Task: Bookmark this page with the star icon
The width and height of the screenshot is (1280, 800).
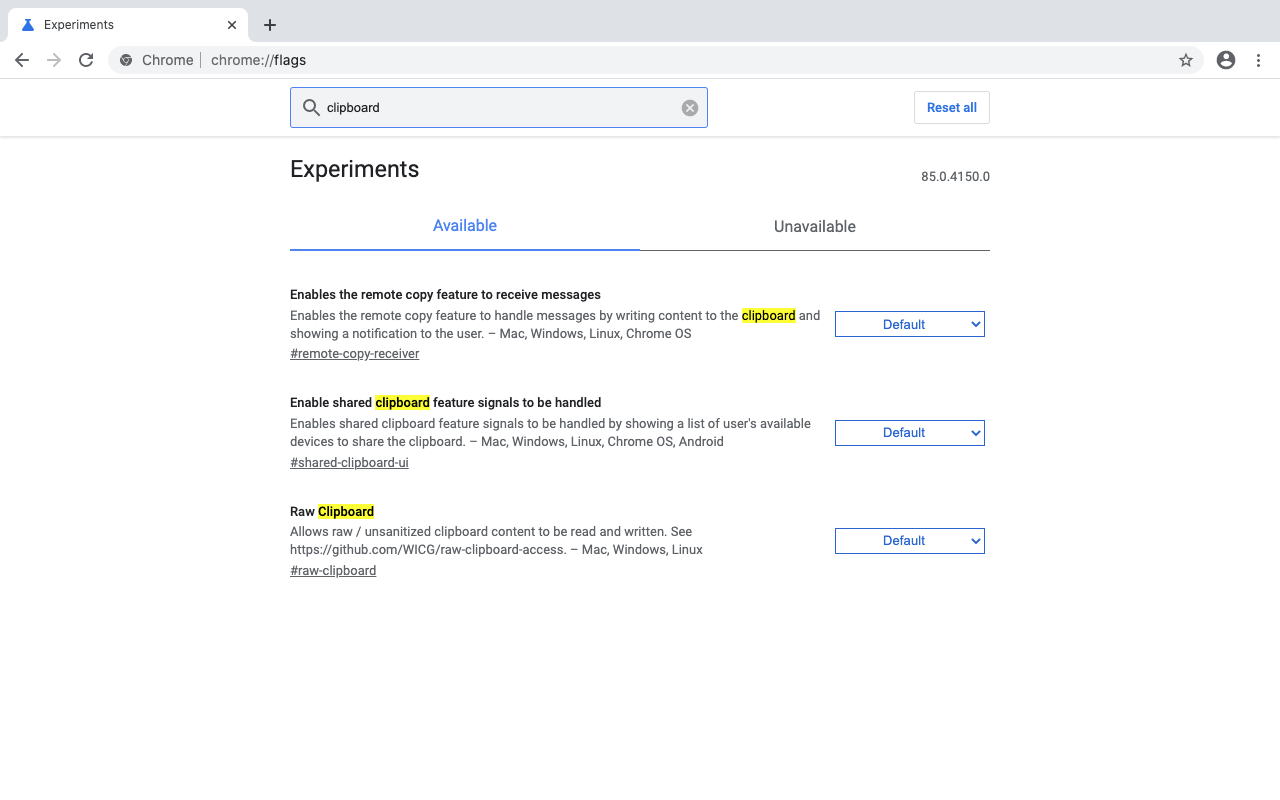Action: coord(1186,60)
